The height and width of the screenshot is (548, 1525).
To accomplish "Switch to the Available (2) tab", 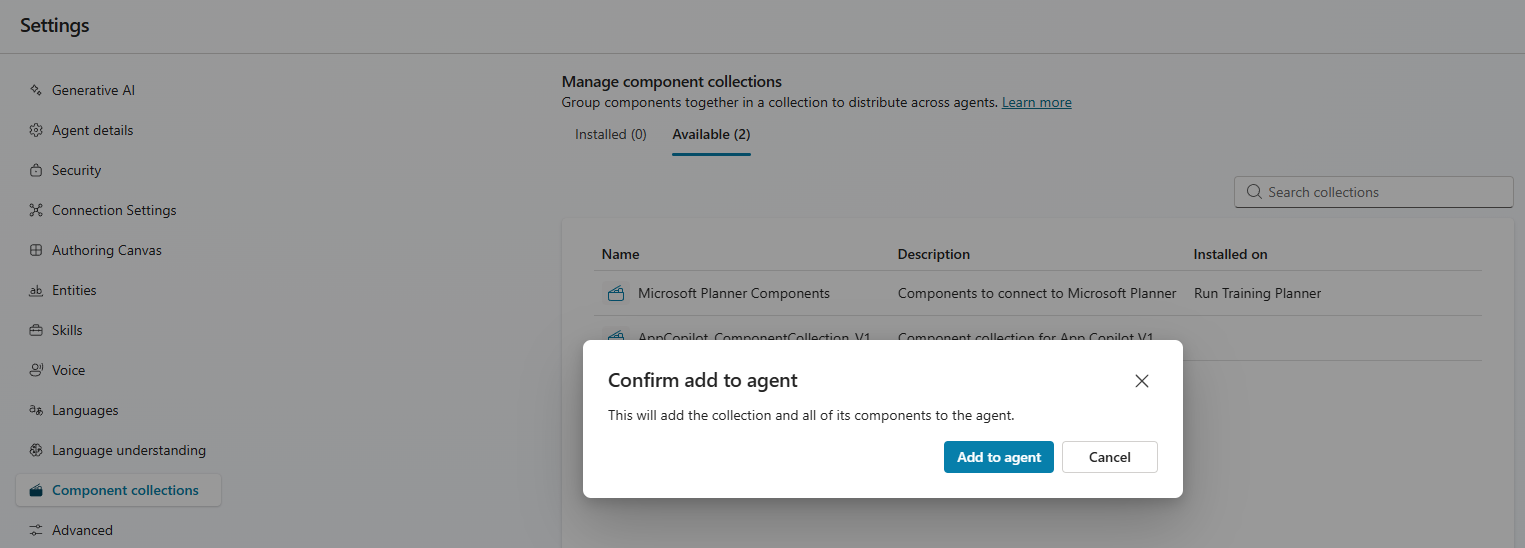I will [x=711, y=134].
